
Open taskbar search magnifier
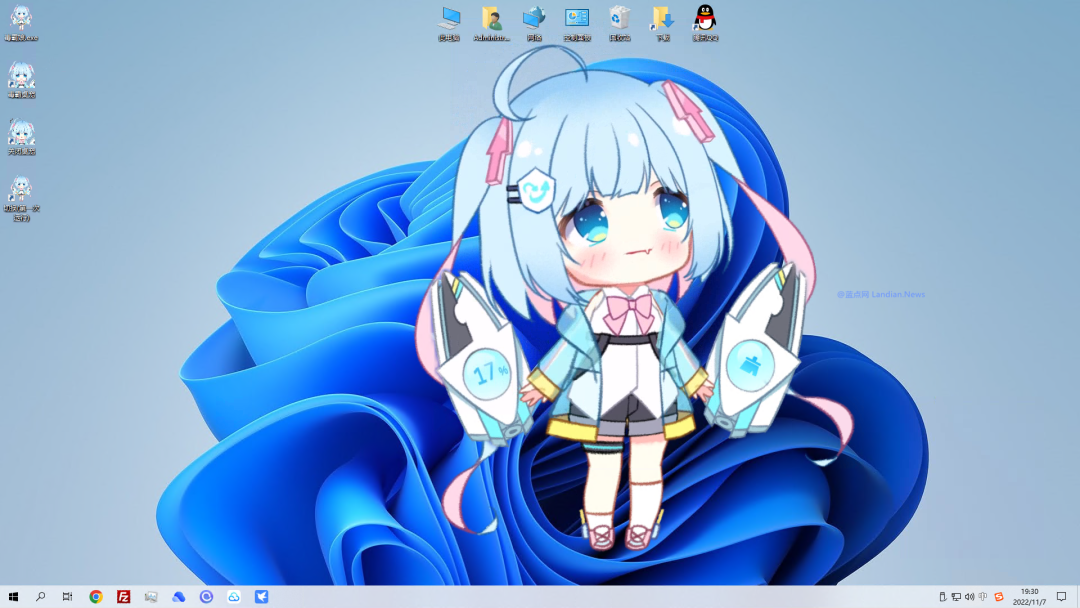(x=41, y=596)
